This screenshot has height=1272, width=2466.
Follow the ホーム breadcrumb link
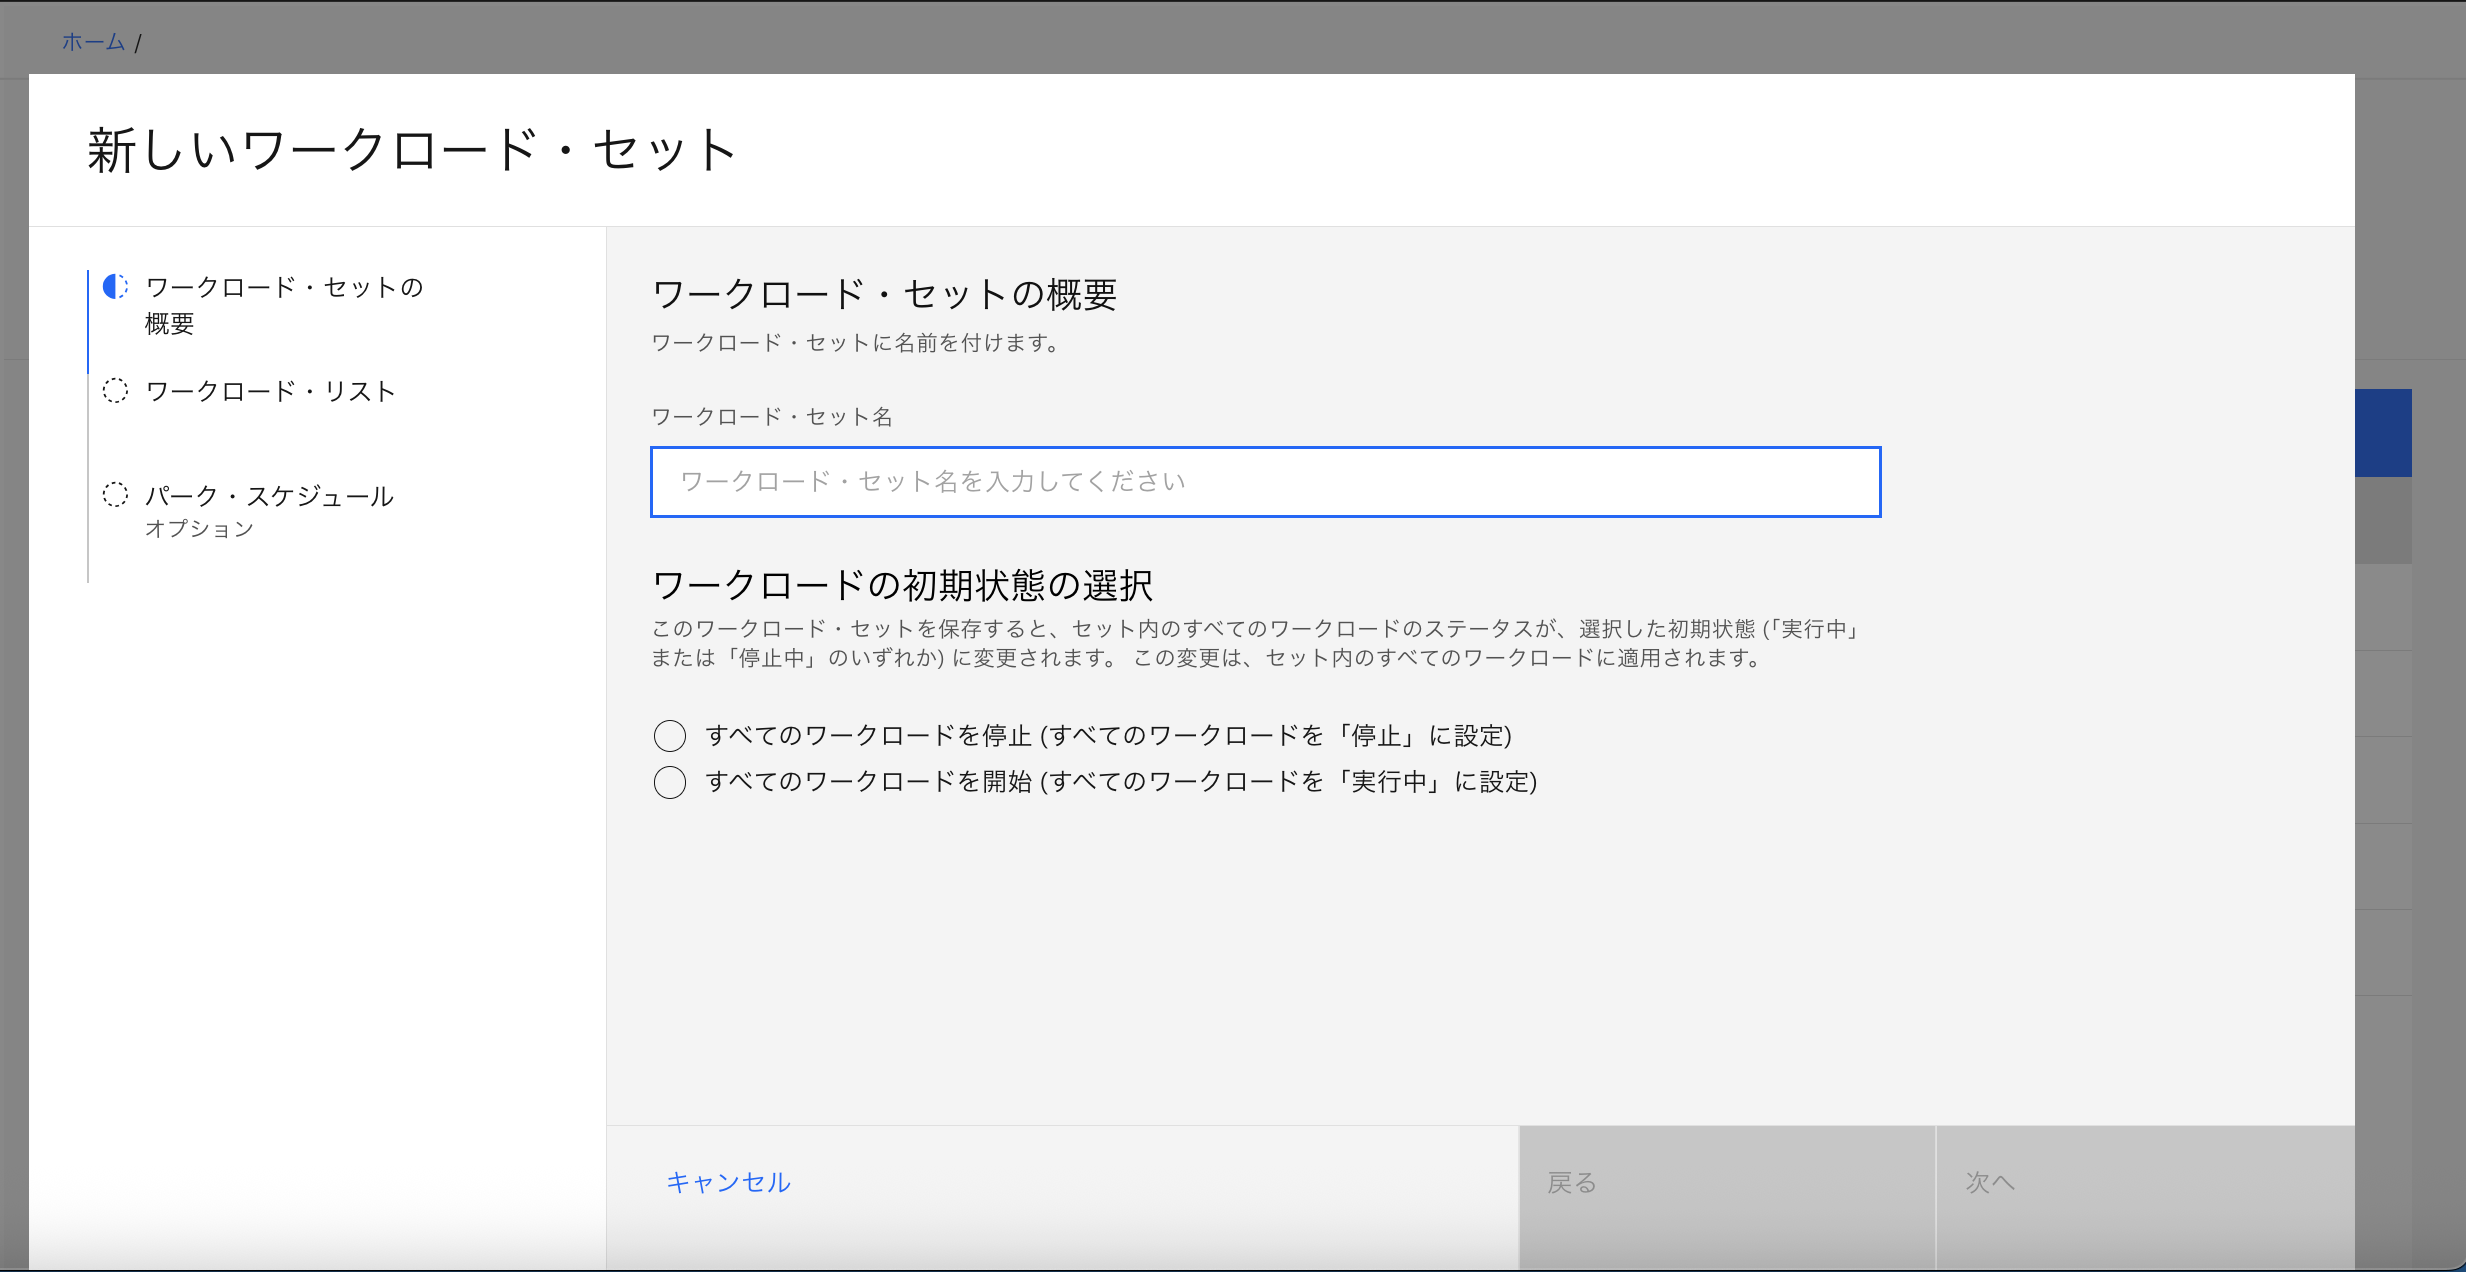click(93, 42)
